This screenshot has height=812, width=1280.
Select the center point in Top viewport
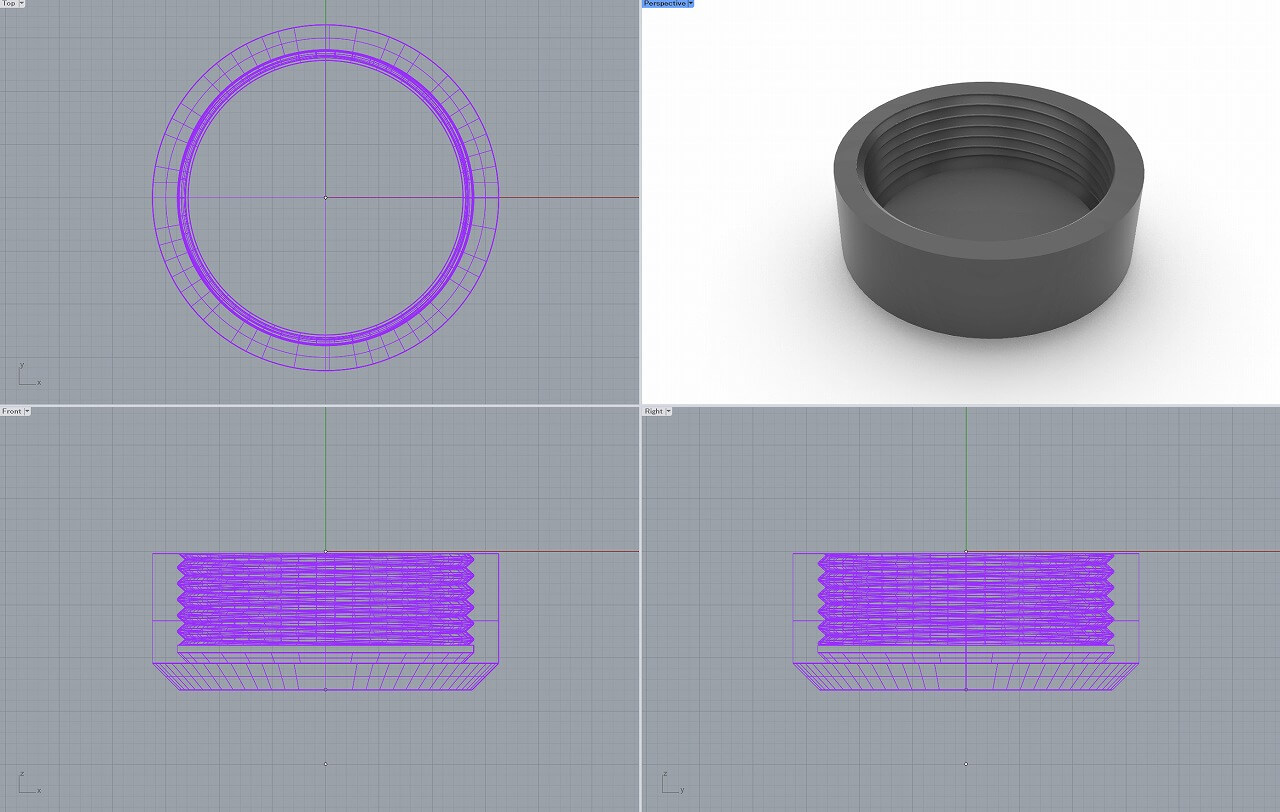pyautogui.click(x=325, y=197)
